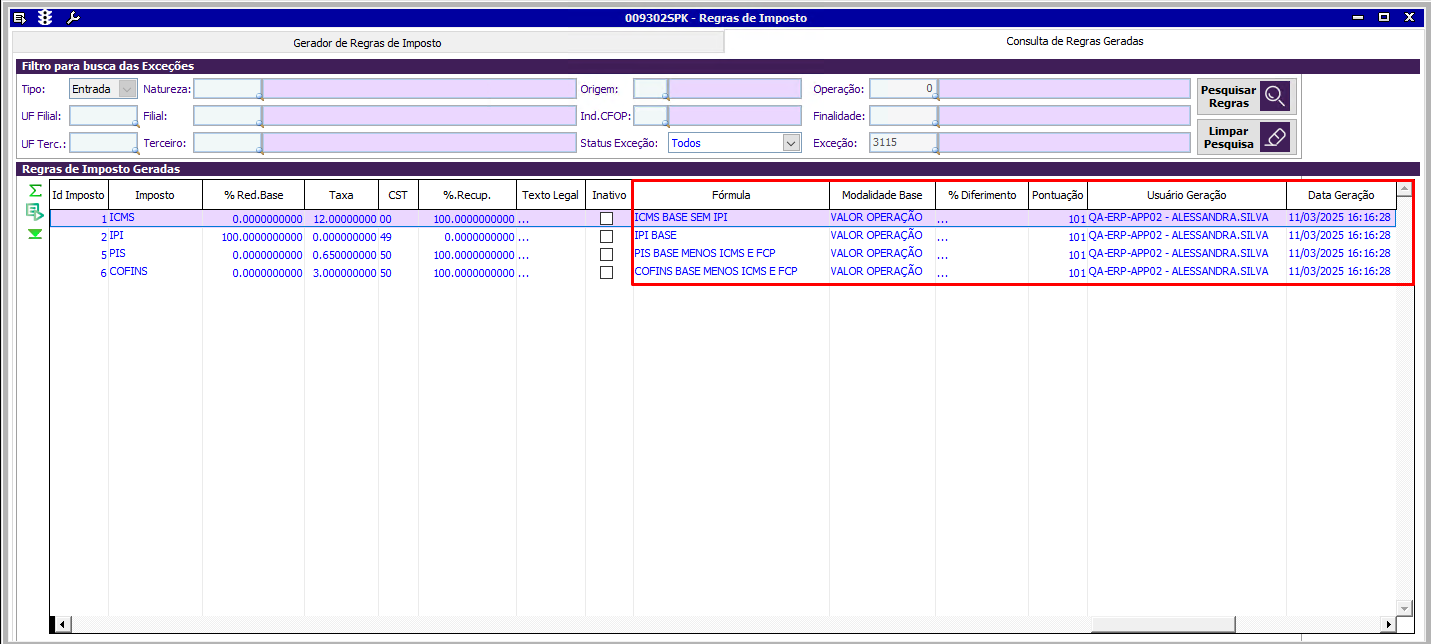Click the eraser icon on Limpar Pesquisa
Viewport: 1431px width, 644px height.
pos(1276,137)
